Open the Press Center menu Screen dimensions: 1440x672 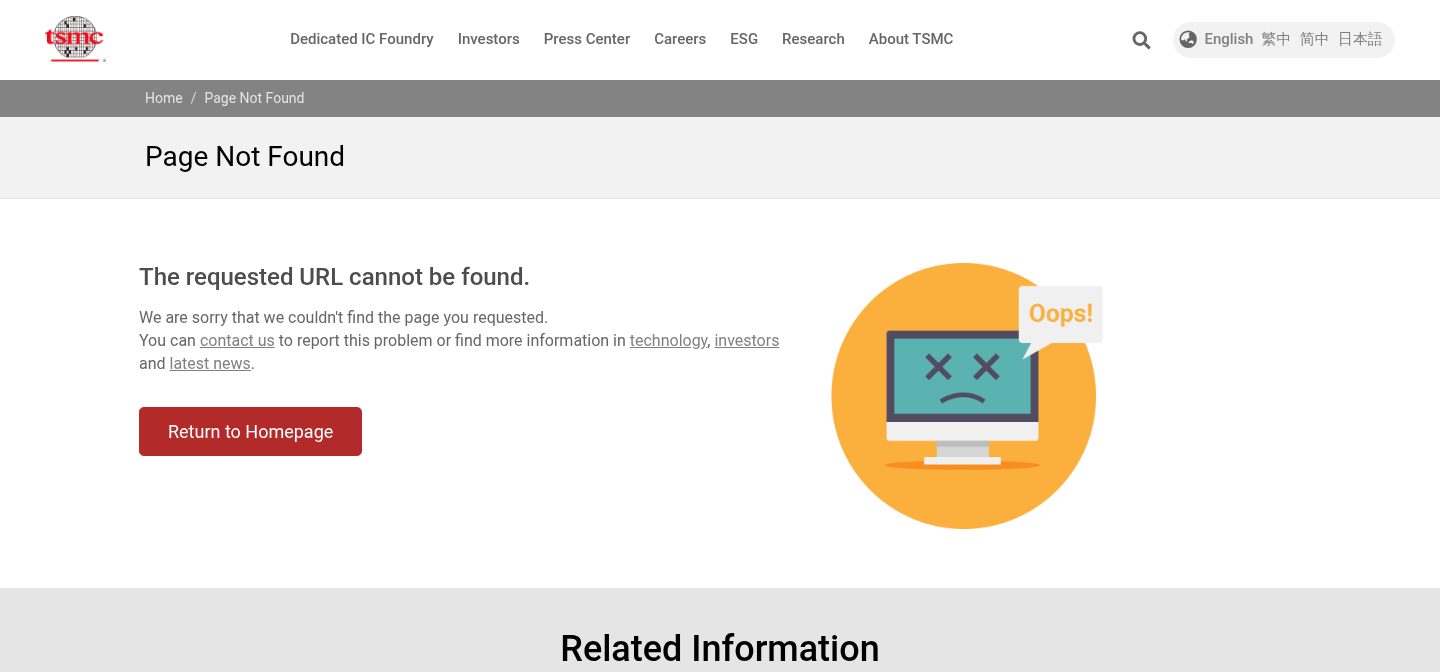[x=587, y=39]
